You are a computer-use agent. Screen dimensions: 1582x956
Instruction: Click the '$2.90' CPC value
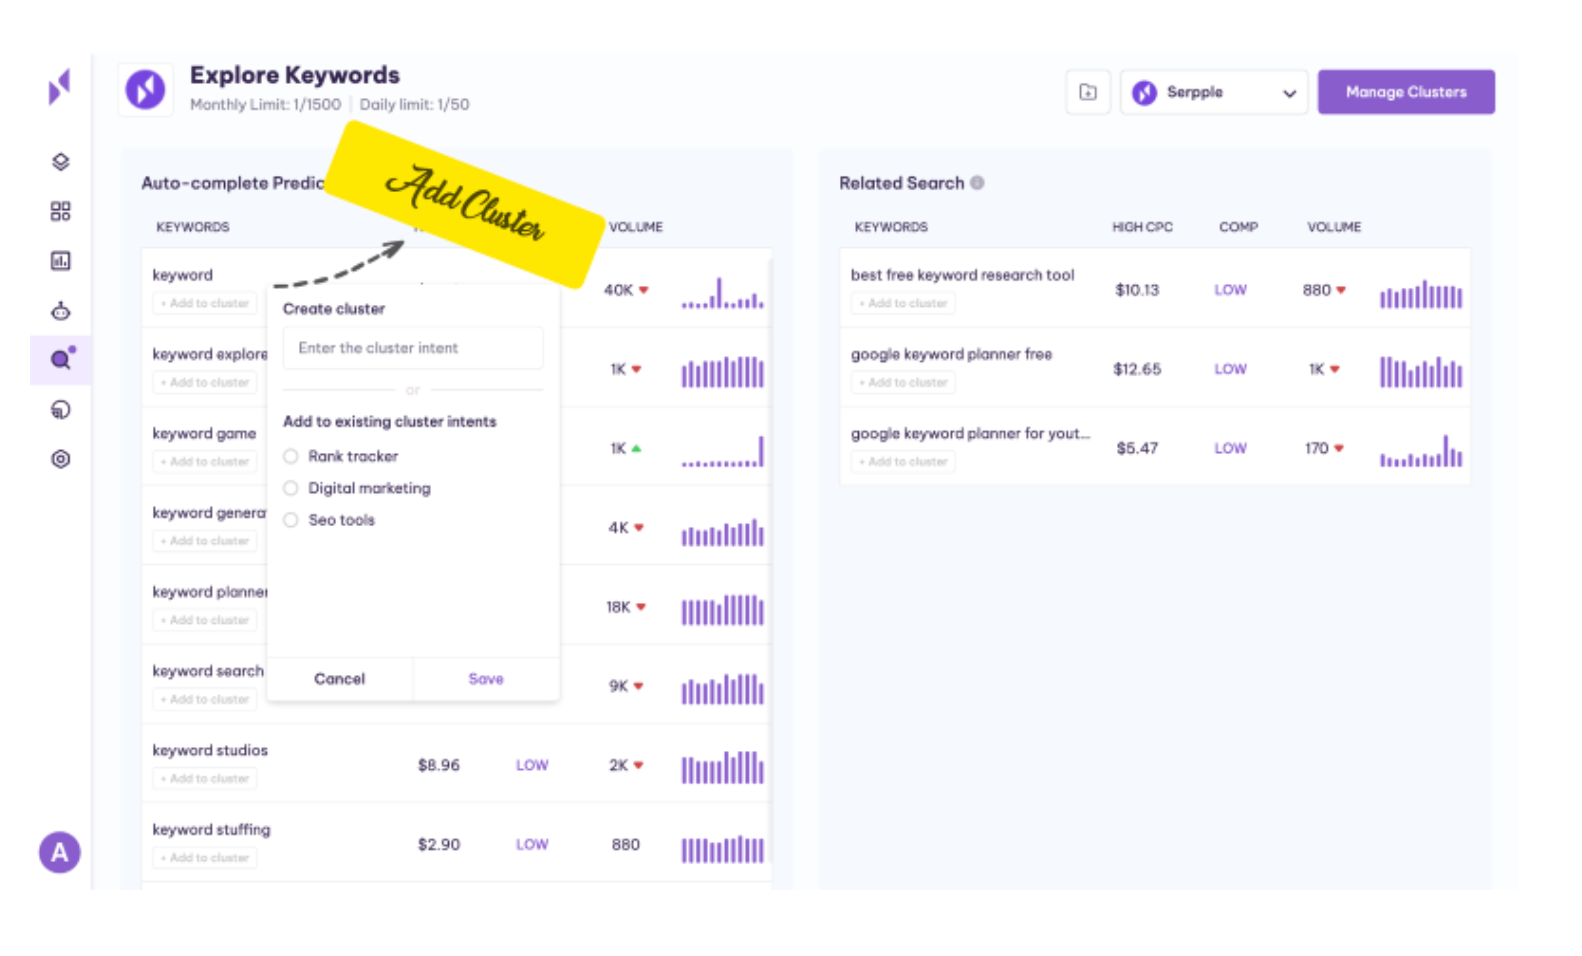pos(439,844)
